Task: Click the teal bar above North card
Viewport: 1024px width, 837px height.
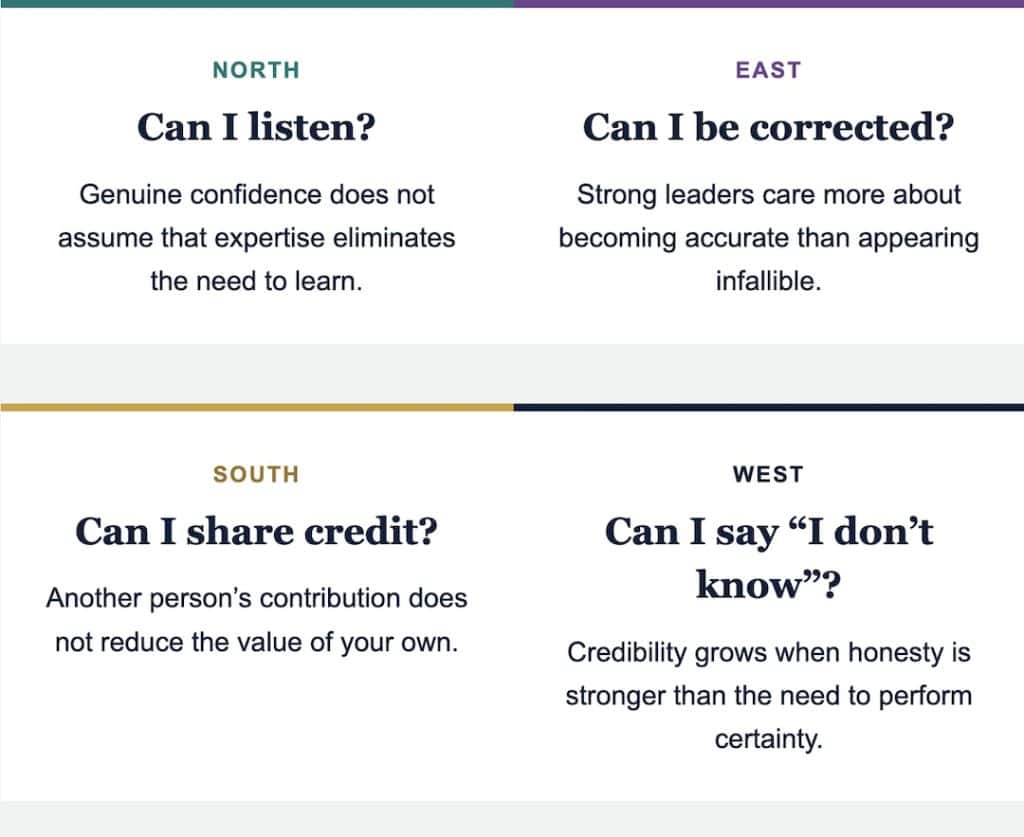Action: click(x=257, y=4)
